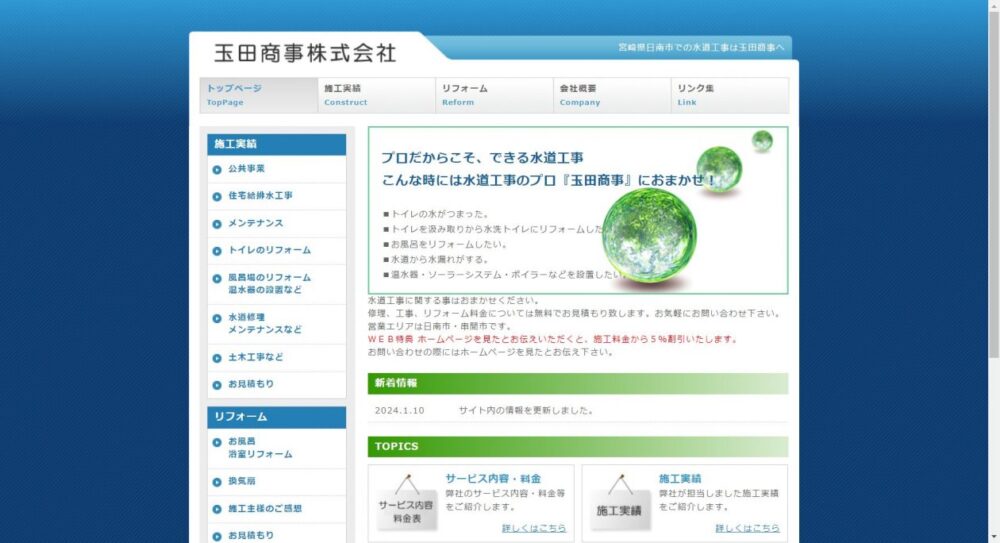Open the リンク集 Link tab

[730, 95]
